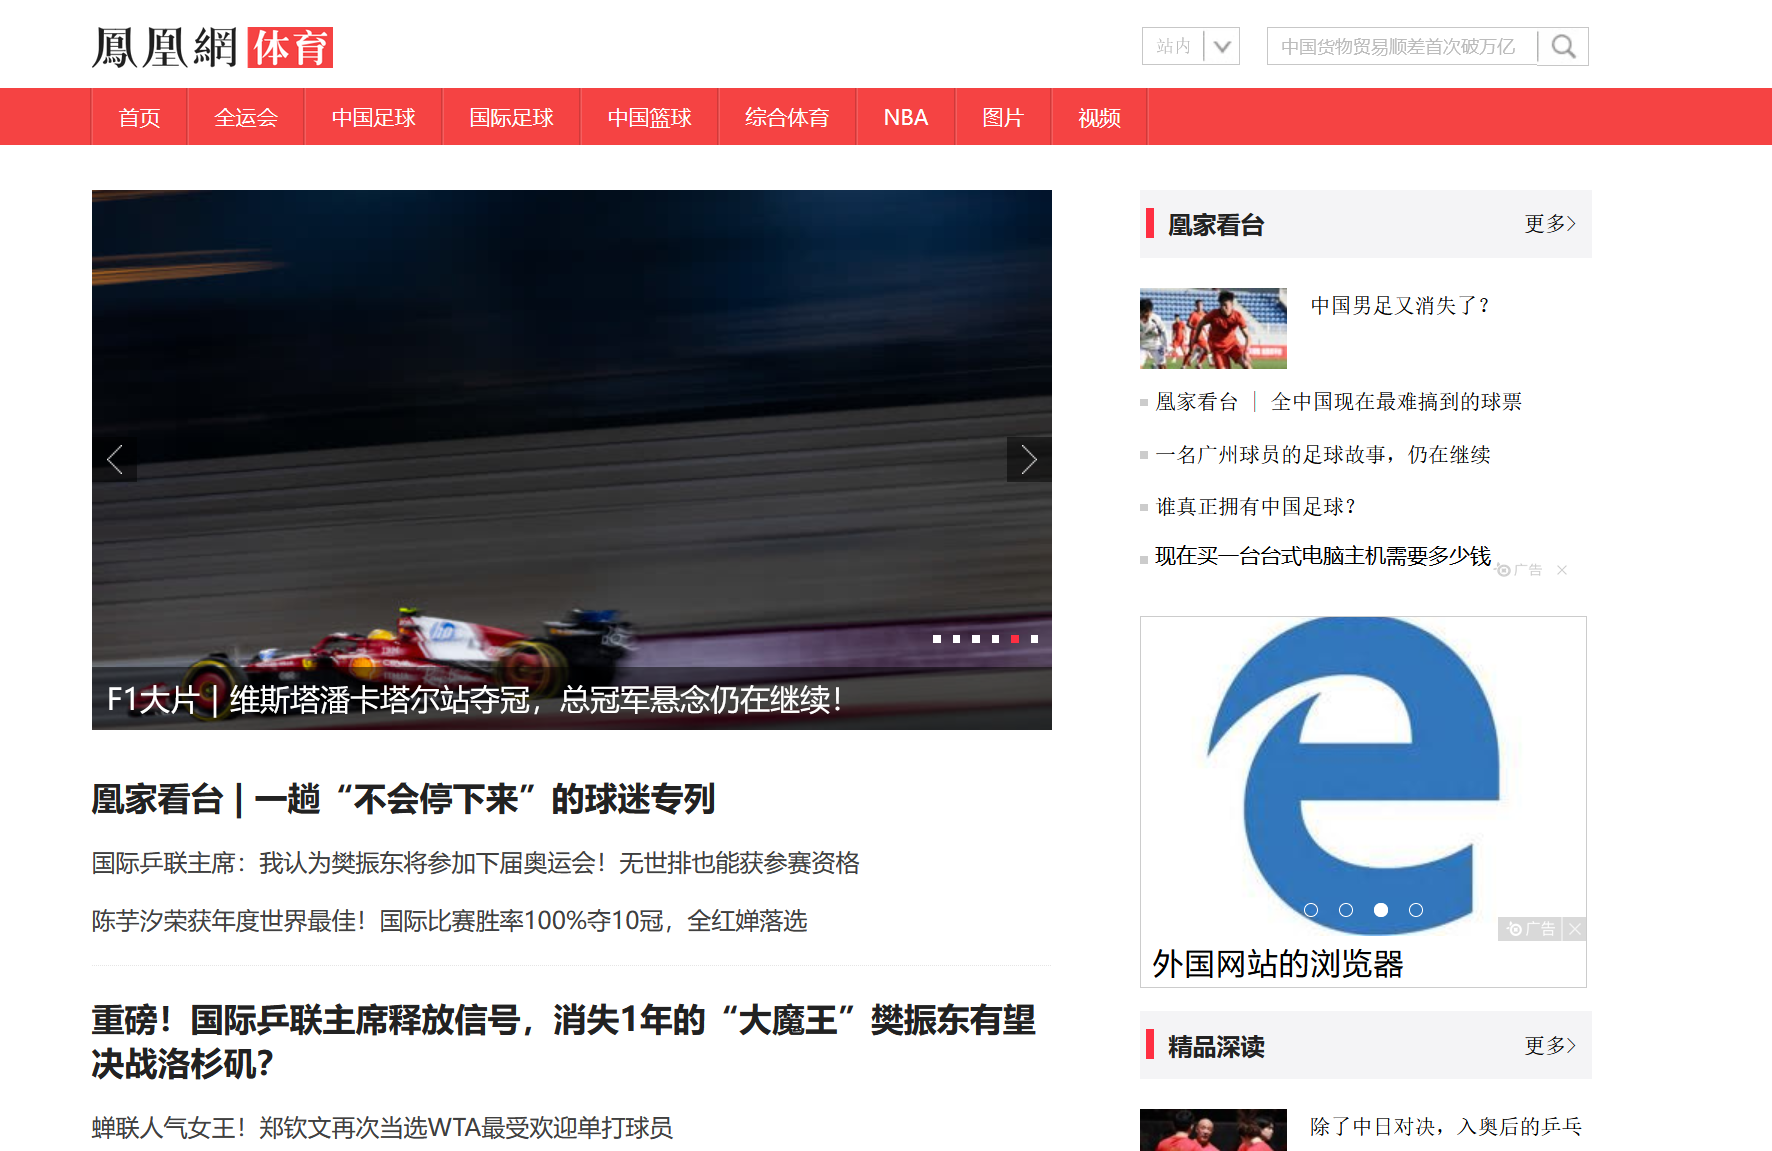Screen dimensions: 1772x1151
Task: Expand 更多 in 凰家看台 section
Action: pos(1549,224)
